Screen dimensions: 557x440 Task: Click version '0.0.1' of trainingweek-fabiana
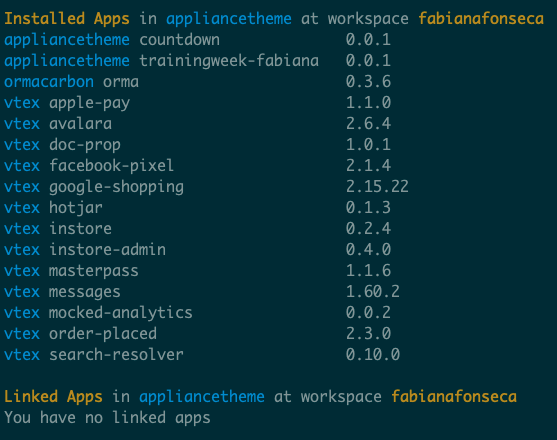point(368,60)
